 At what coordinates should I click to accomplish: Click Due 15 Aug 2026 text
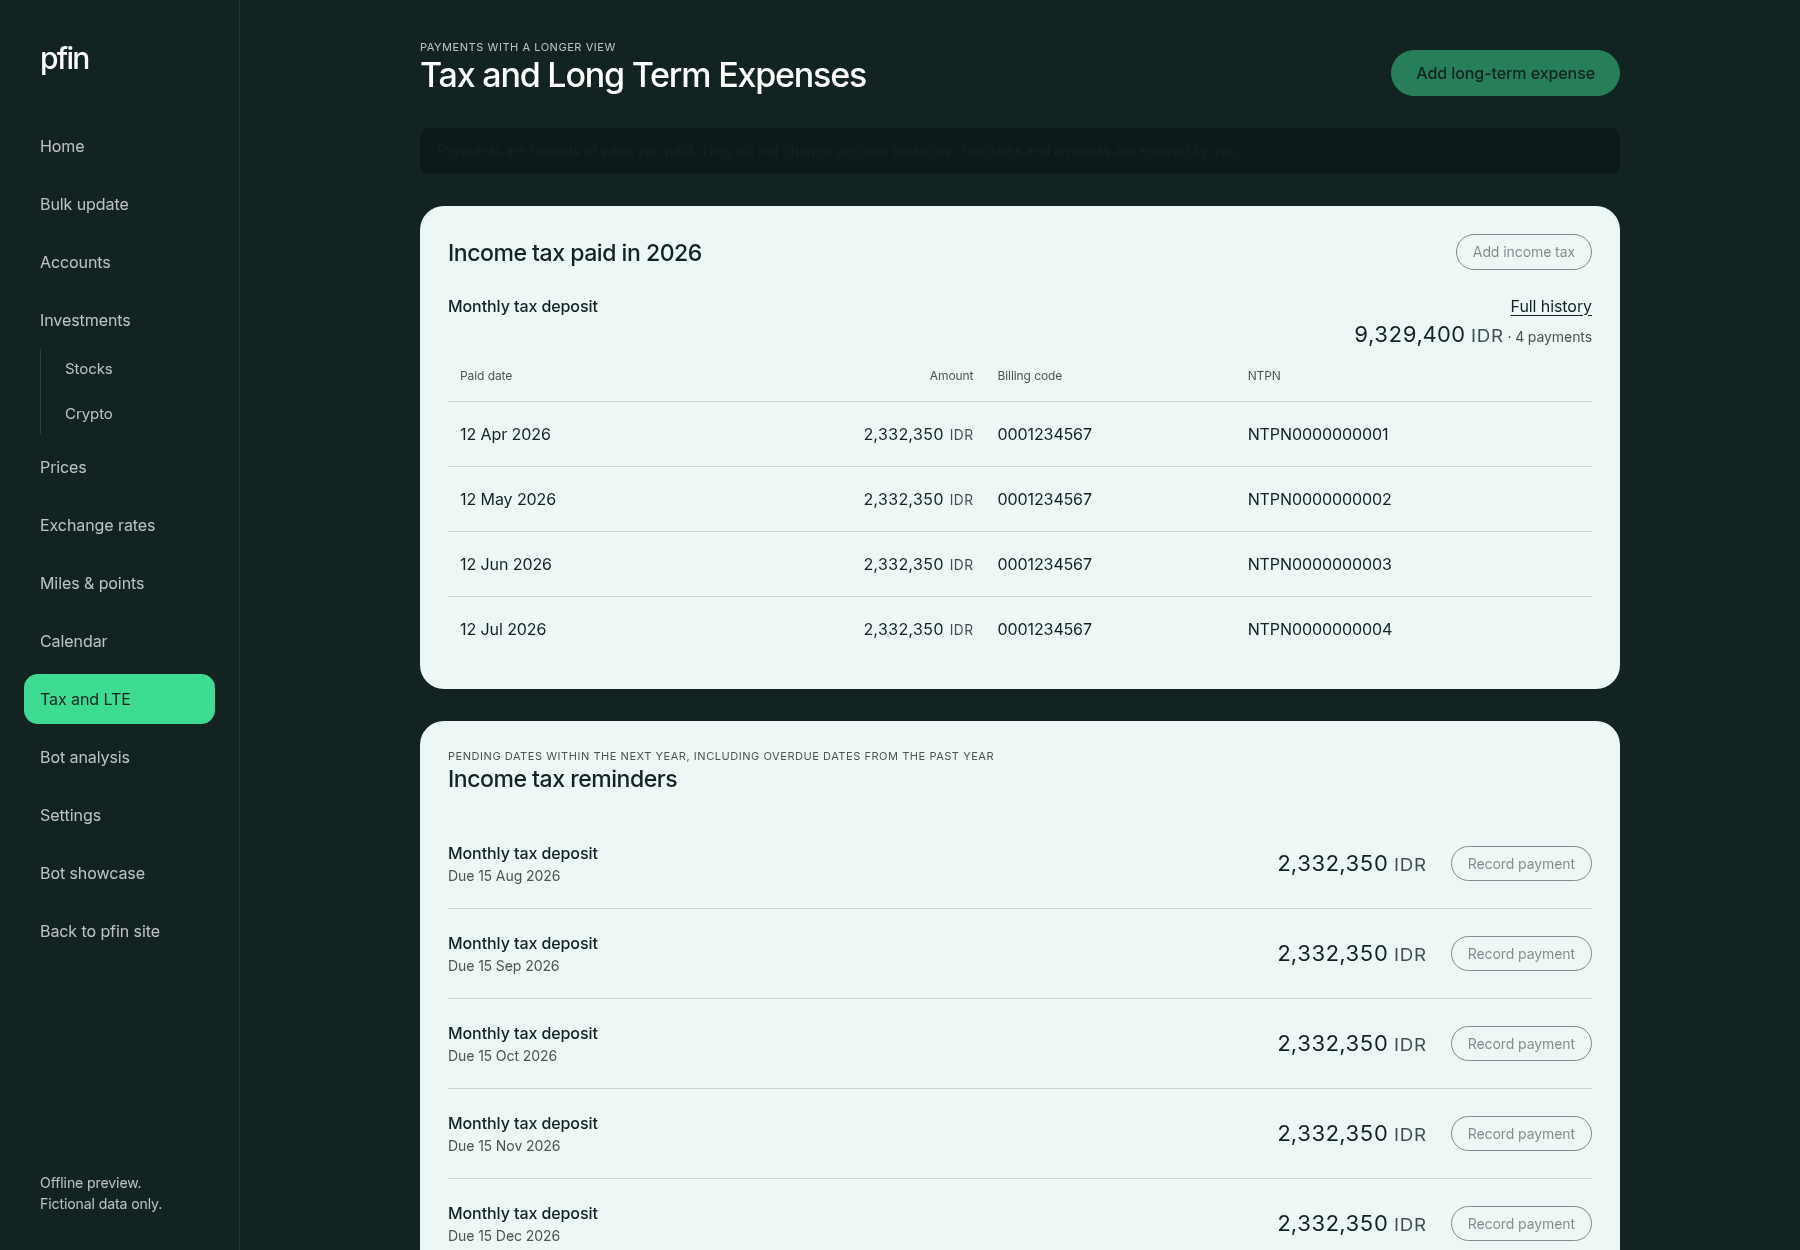pos(504,876)
